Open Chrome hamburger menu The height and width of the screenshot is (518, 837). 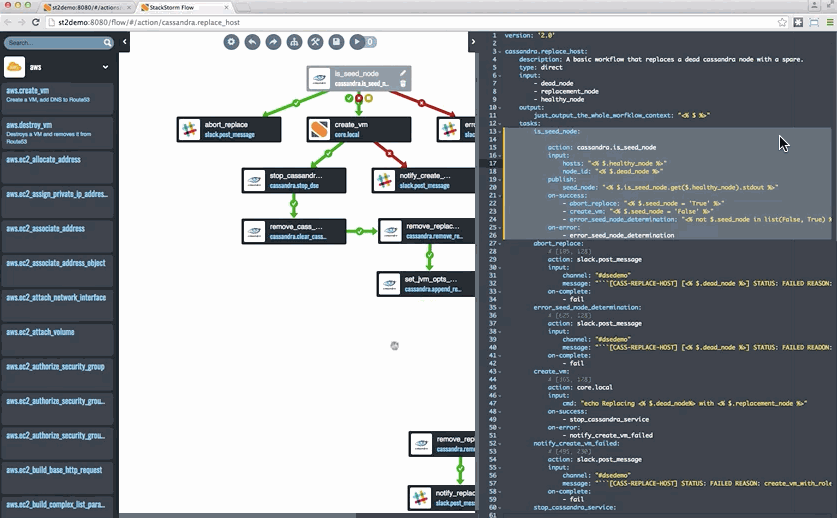point(830,22)
